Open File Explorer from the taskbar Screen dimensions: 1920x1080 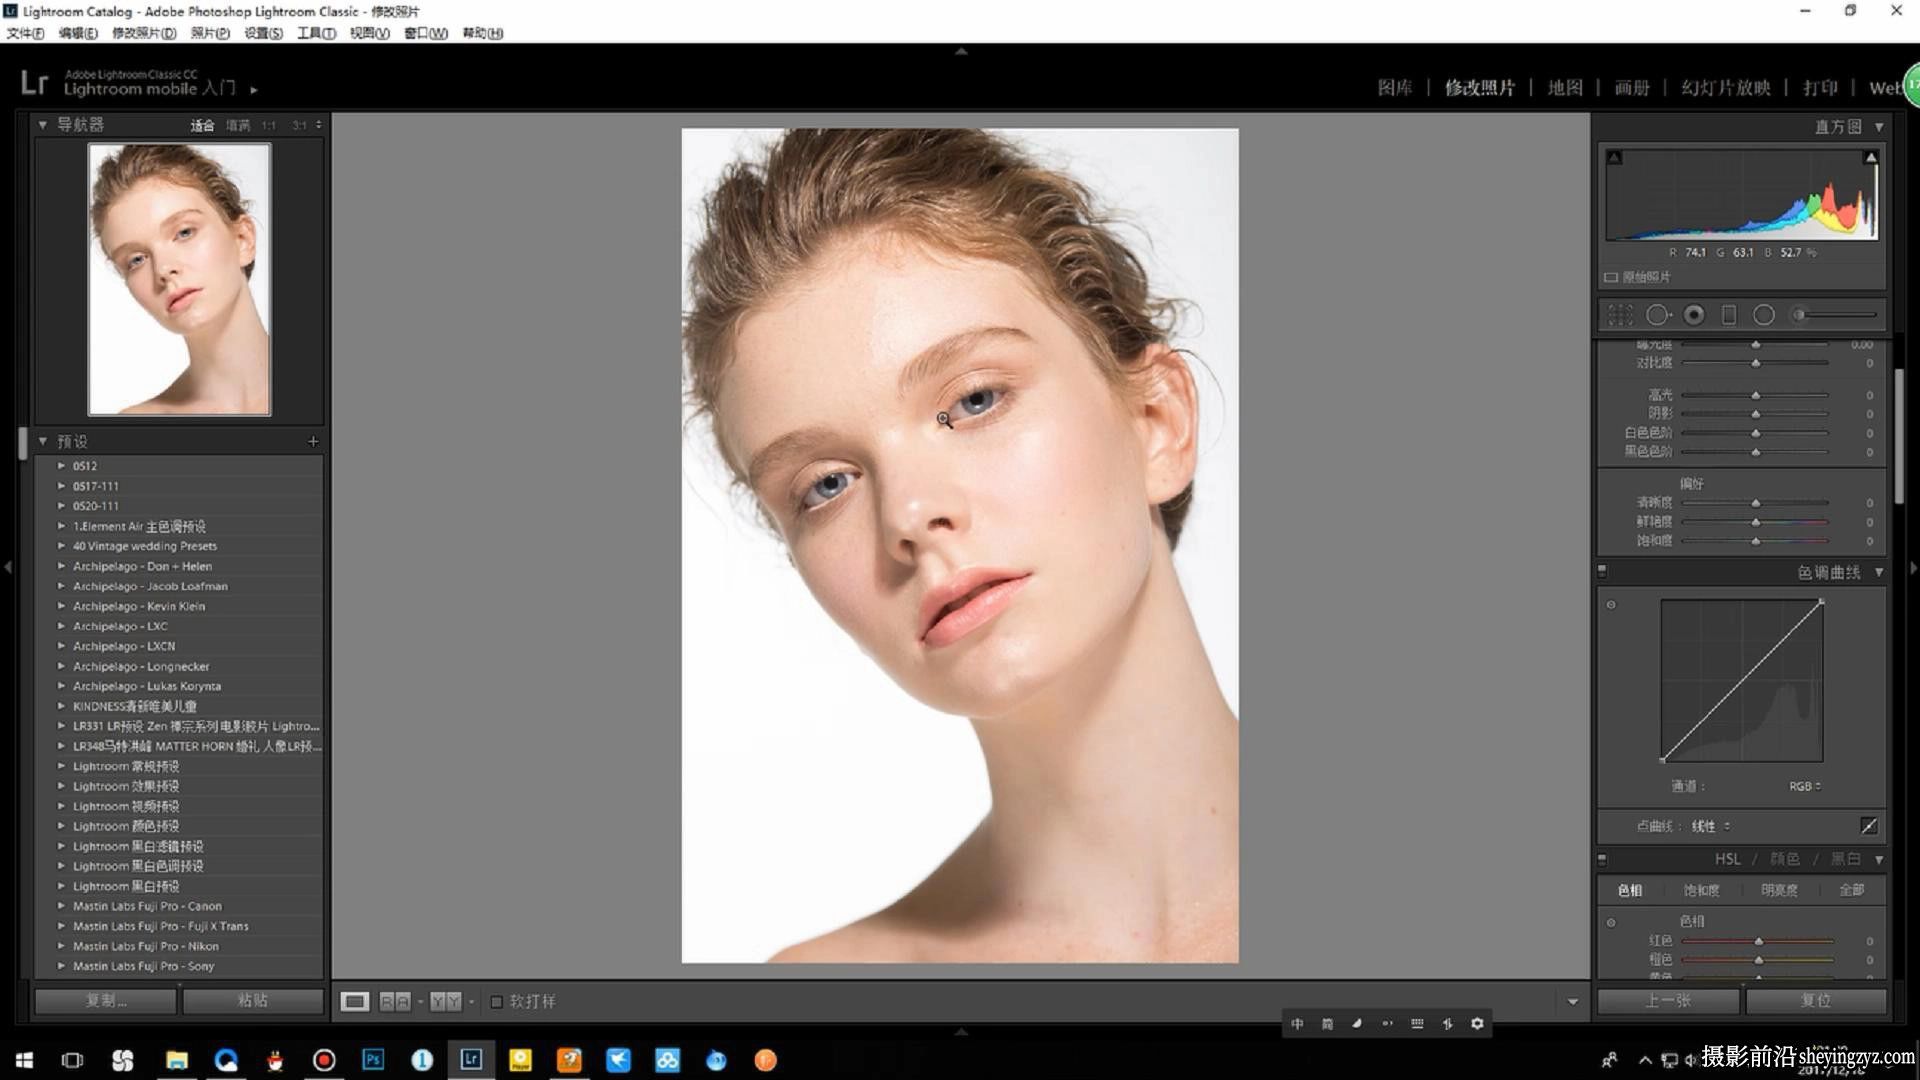pos(177,1060)
